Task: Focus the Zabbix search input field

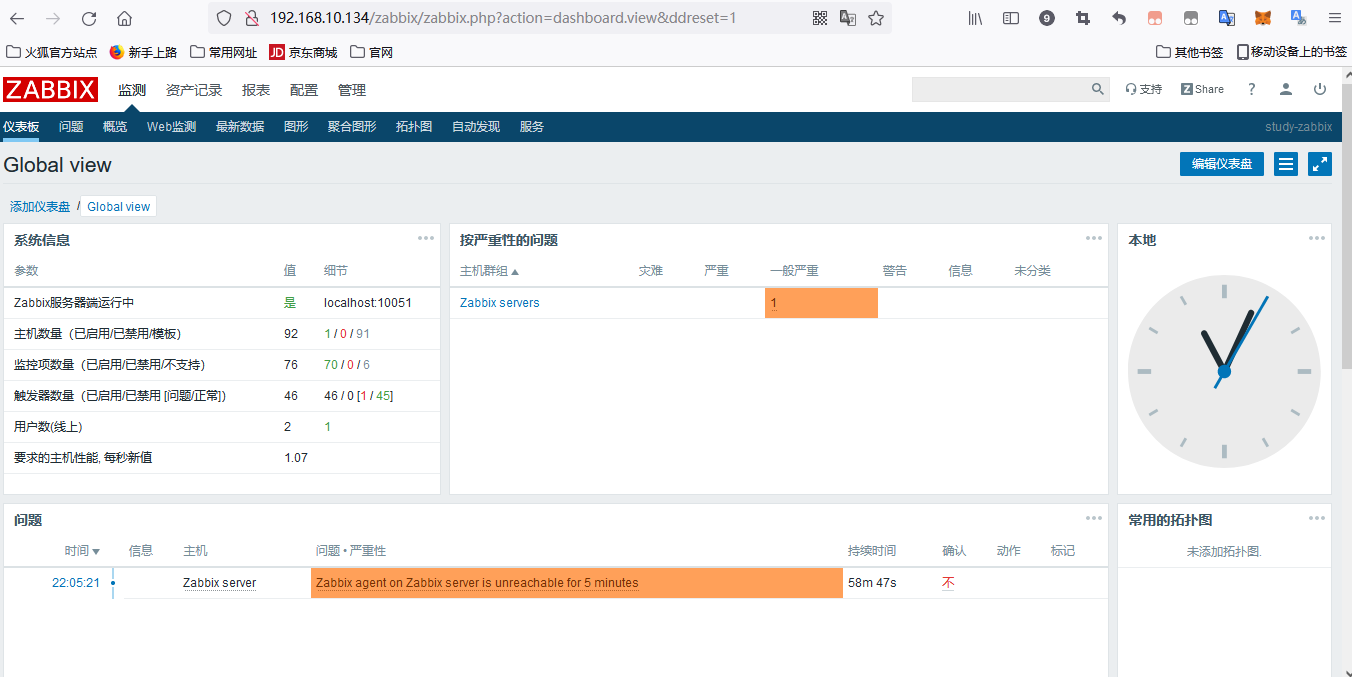Action: [x=1001, y=89]
